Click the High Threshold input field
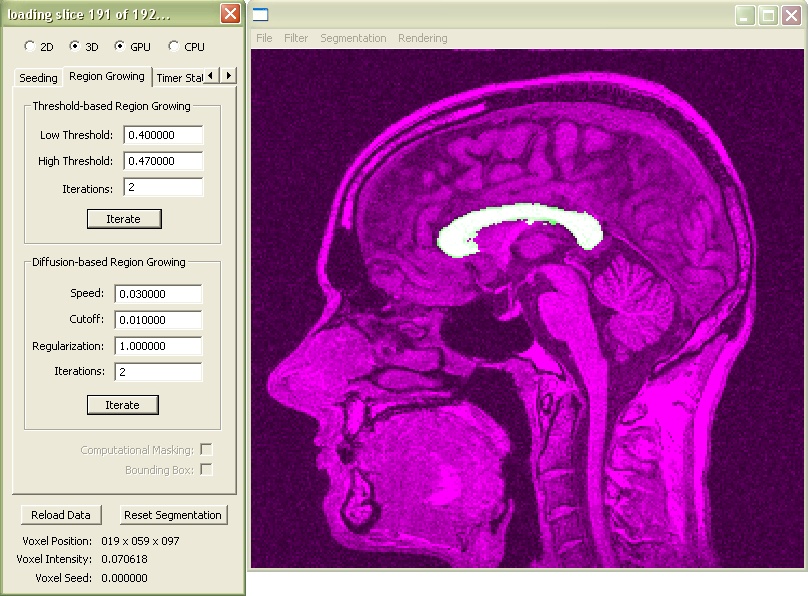The height and width of the screenshot is (596, 808). click(x=163, y=161)
